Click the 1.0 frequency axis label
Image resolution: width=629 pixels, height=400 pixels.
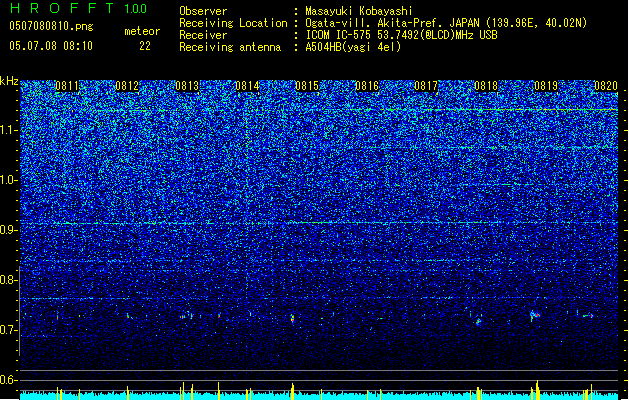point(9,180)
